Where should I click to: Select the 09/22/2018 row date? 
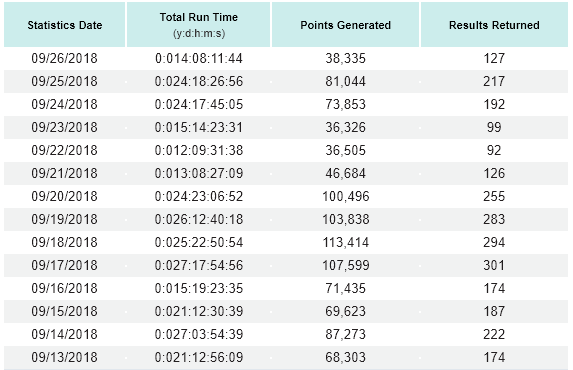point(64,151)
